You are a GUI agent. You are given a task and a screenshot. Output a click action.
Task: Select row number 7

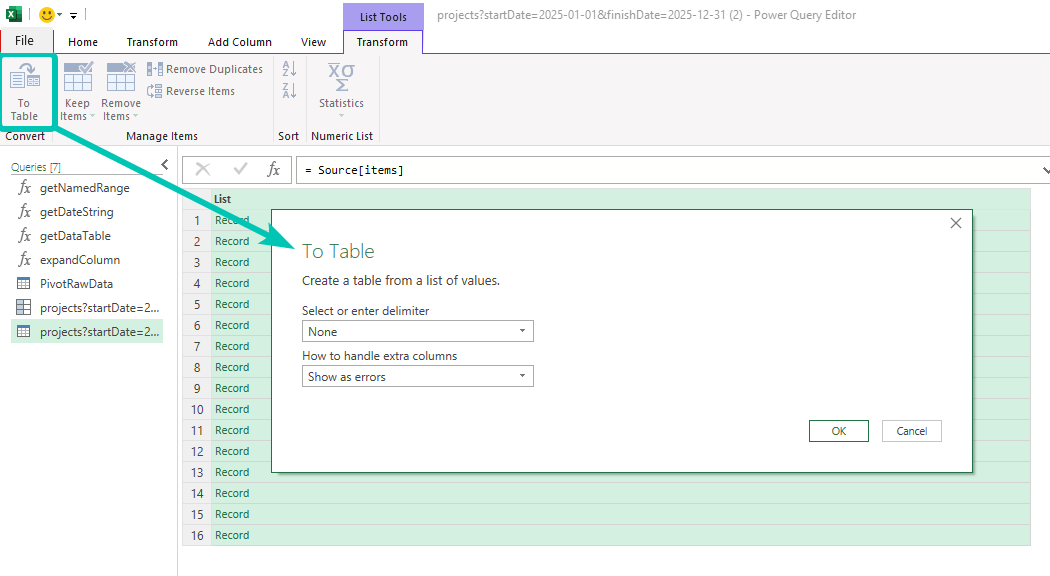coord(197,346)
